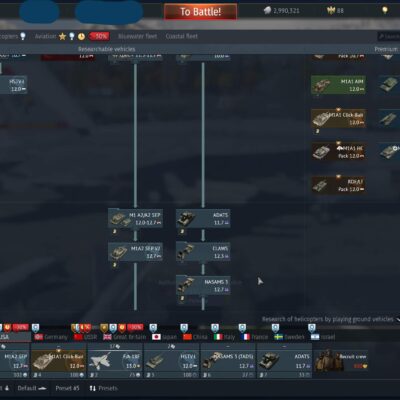
Task: Switch to the Aviation tab
Action: click(x=45, y=36)
